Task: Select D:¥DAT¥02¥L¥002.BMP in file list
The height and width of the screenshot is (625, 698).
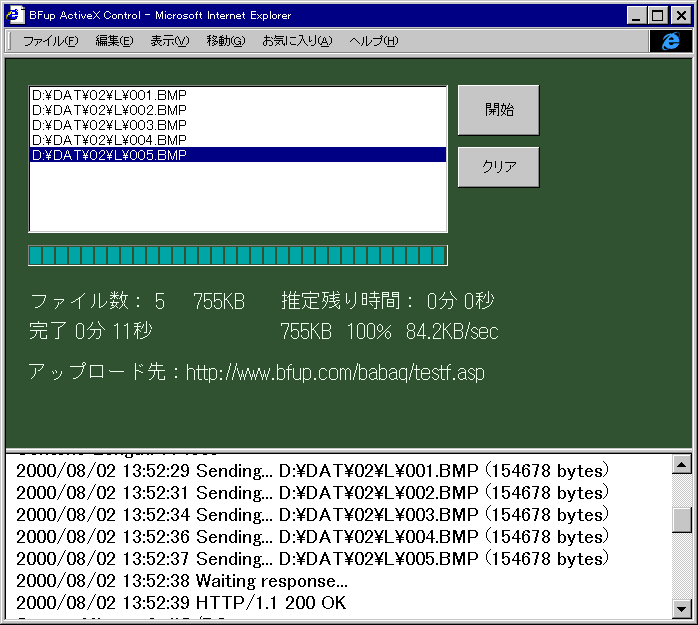Action: [238, 110]
